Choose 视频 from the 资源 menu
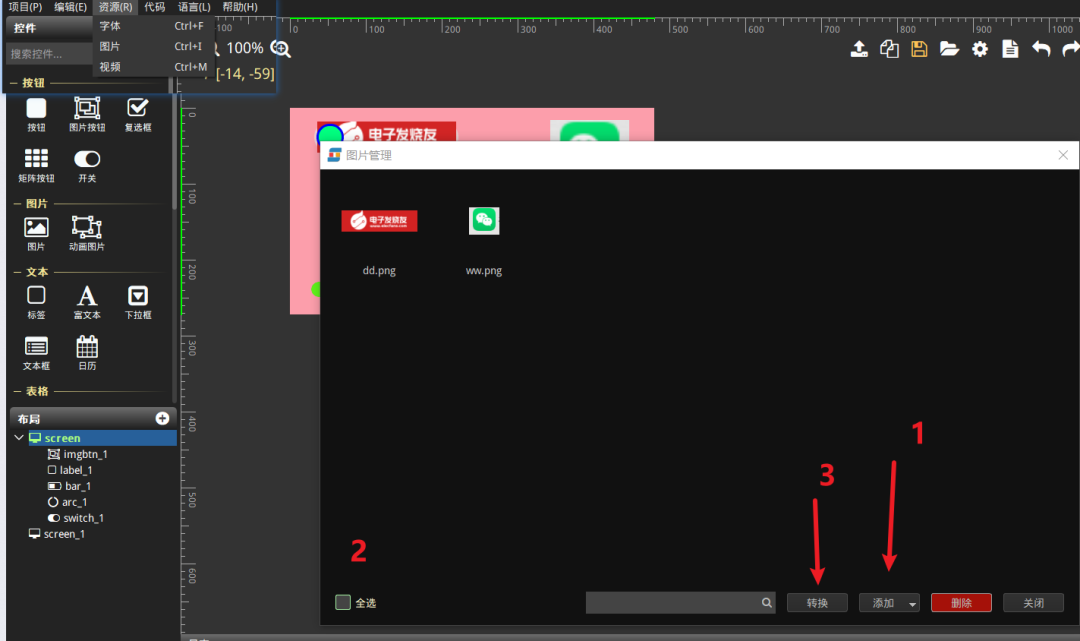The width and height of the screenshot is (1080, 641). [152, 67]
